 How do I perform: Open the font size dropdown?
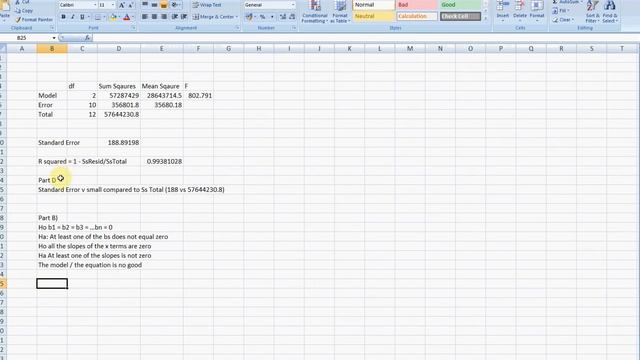pos(113,5)
